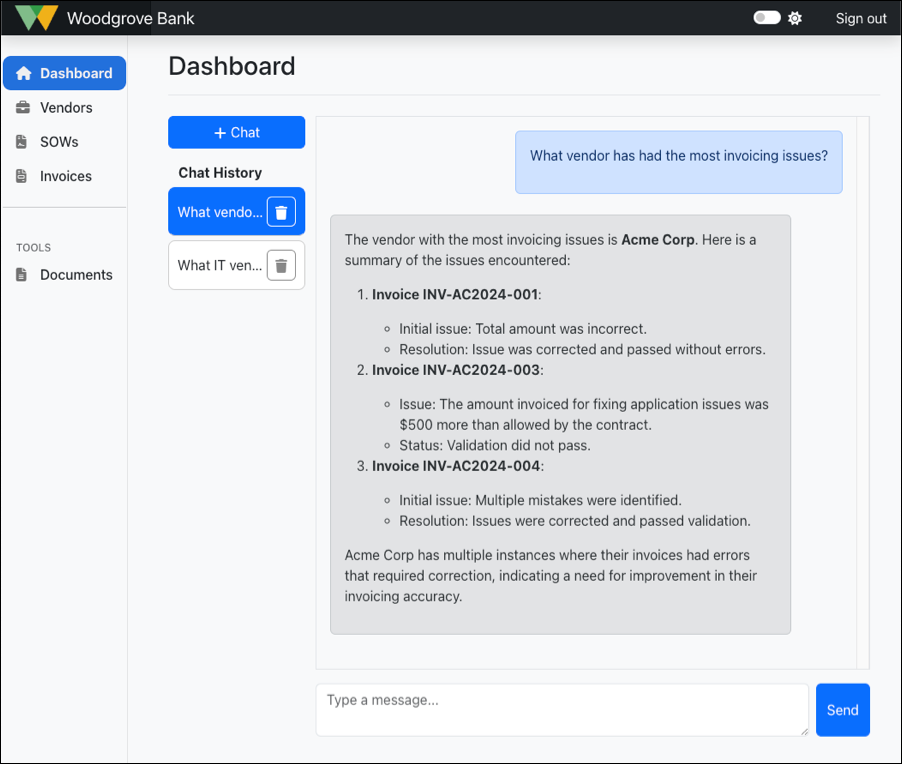This screenshot has width=902, height=764.
Task: Click the message input field
Action: tap(562, 710)
